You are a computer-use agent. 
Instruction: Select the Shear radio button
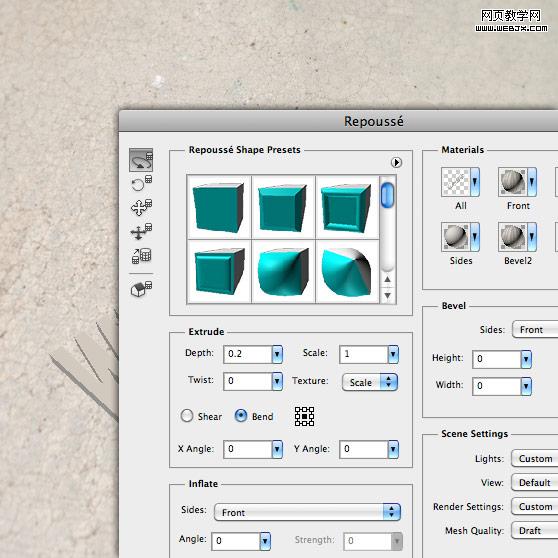pyautogui.click(x=187, y=416)
